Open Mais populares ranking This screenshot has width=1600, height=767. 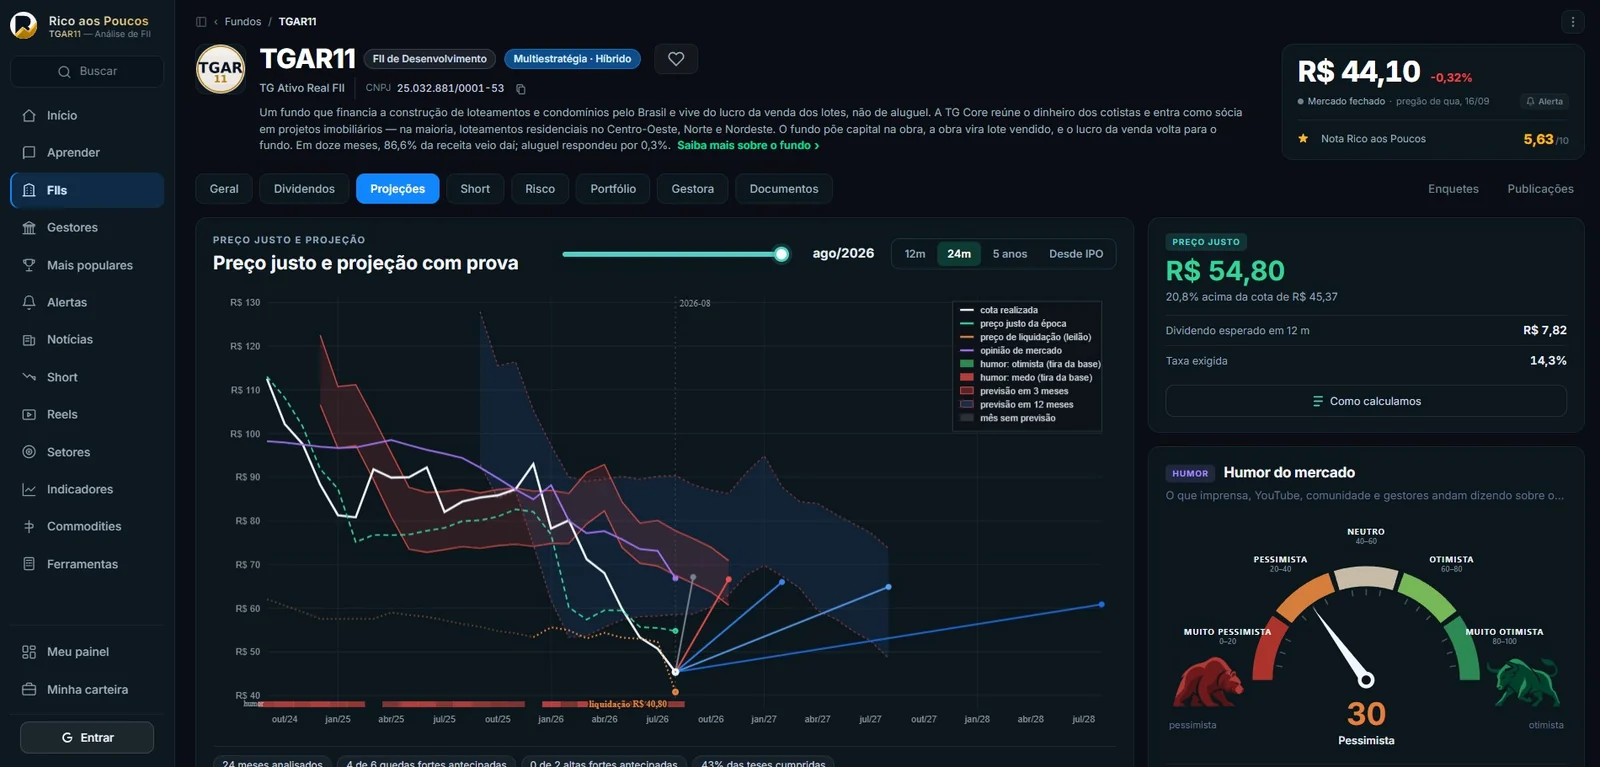point(87,265)
